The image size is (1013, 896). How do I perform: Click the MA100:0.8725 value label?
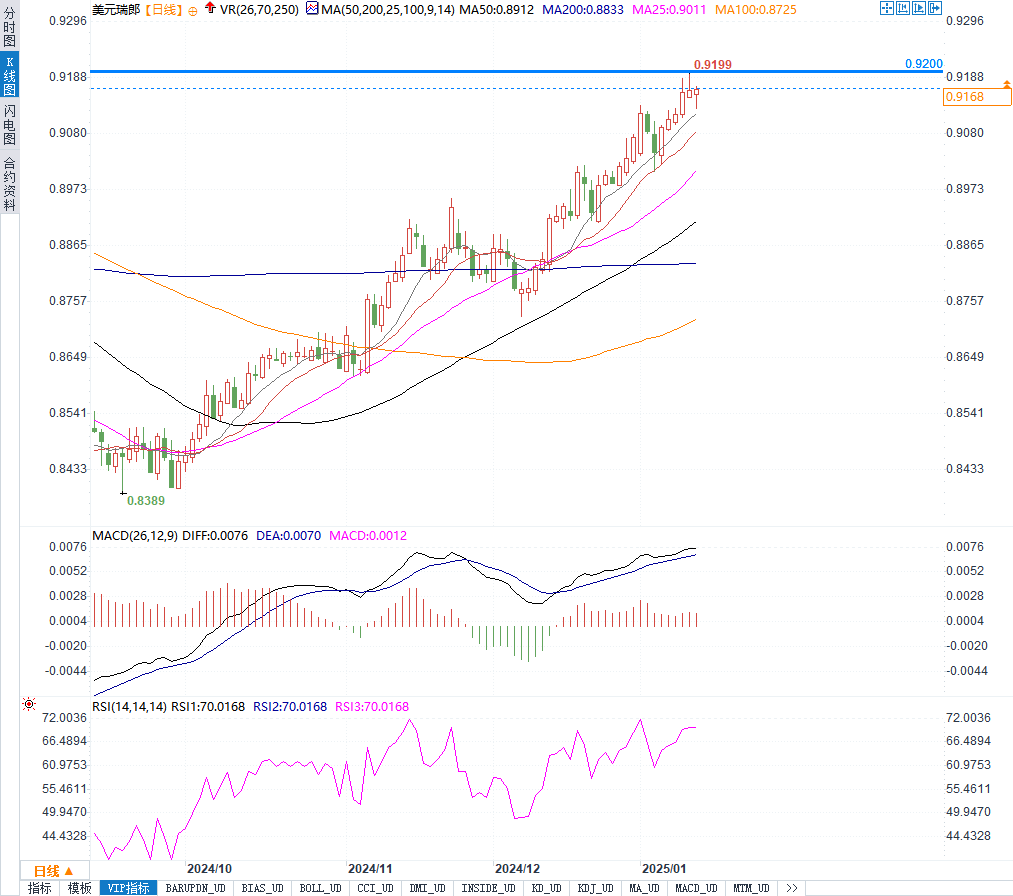click(x=755, y=10)
